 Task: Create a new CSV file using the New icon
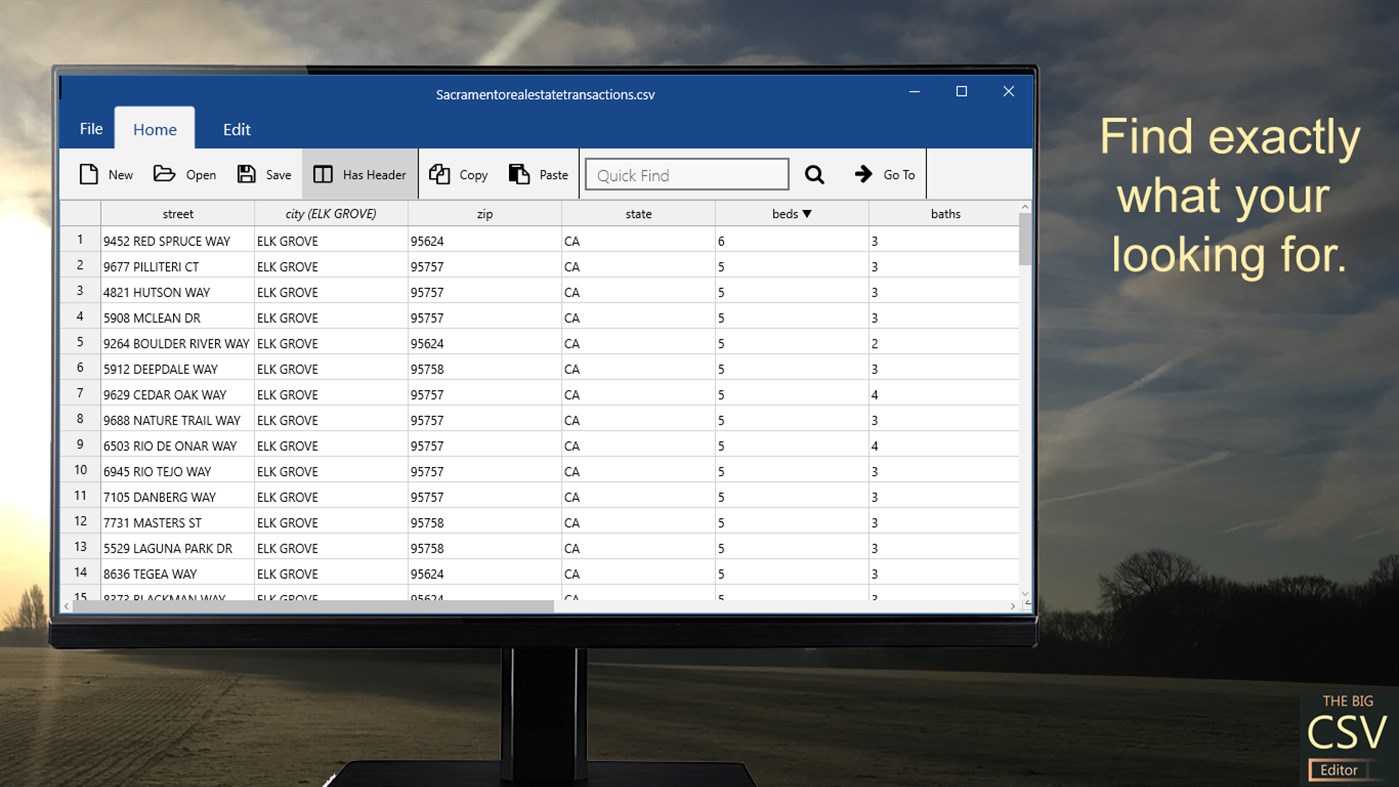(x=87, y=173)
